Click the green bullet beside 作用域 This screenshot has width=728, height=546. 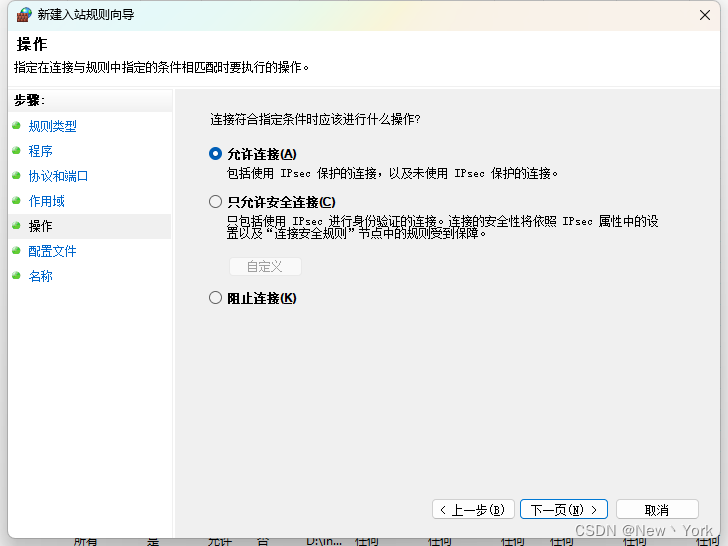(x=16, y=201)
